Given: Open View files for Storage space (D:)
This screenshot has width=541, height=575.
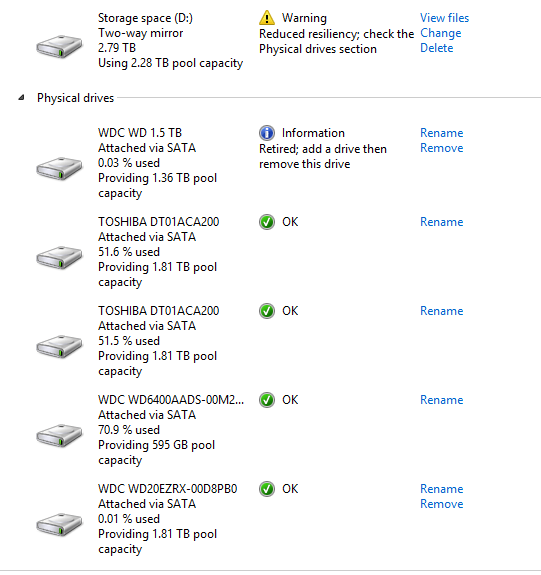Looking at the screenshot, I should tap(444, 18).
